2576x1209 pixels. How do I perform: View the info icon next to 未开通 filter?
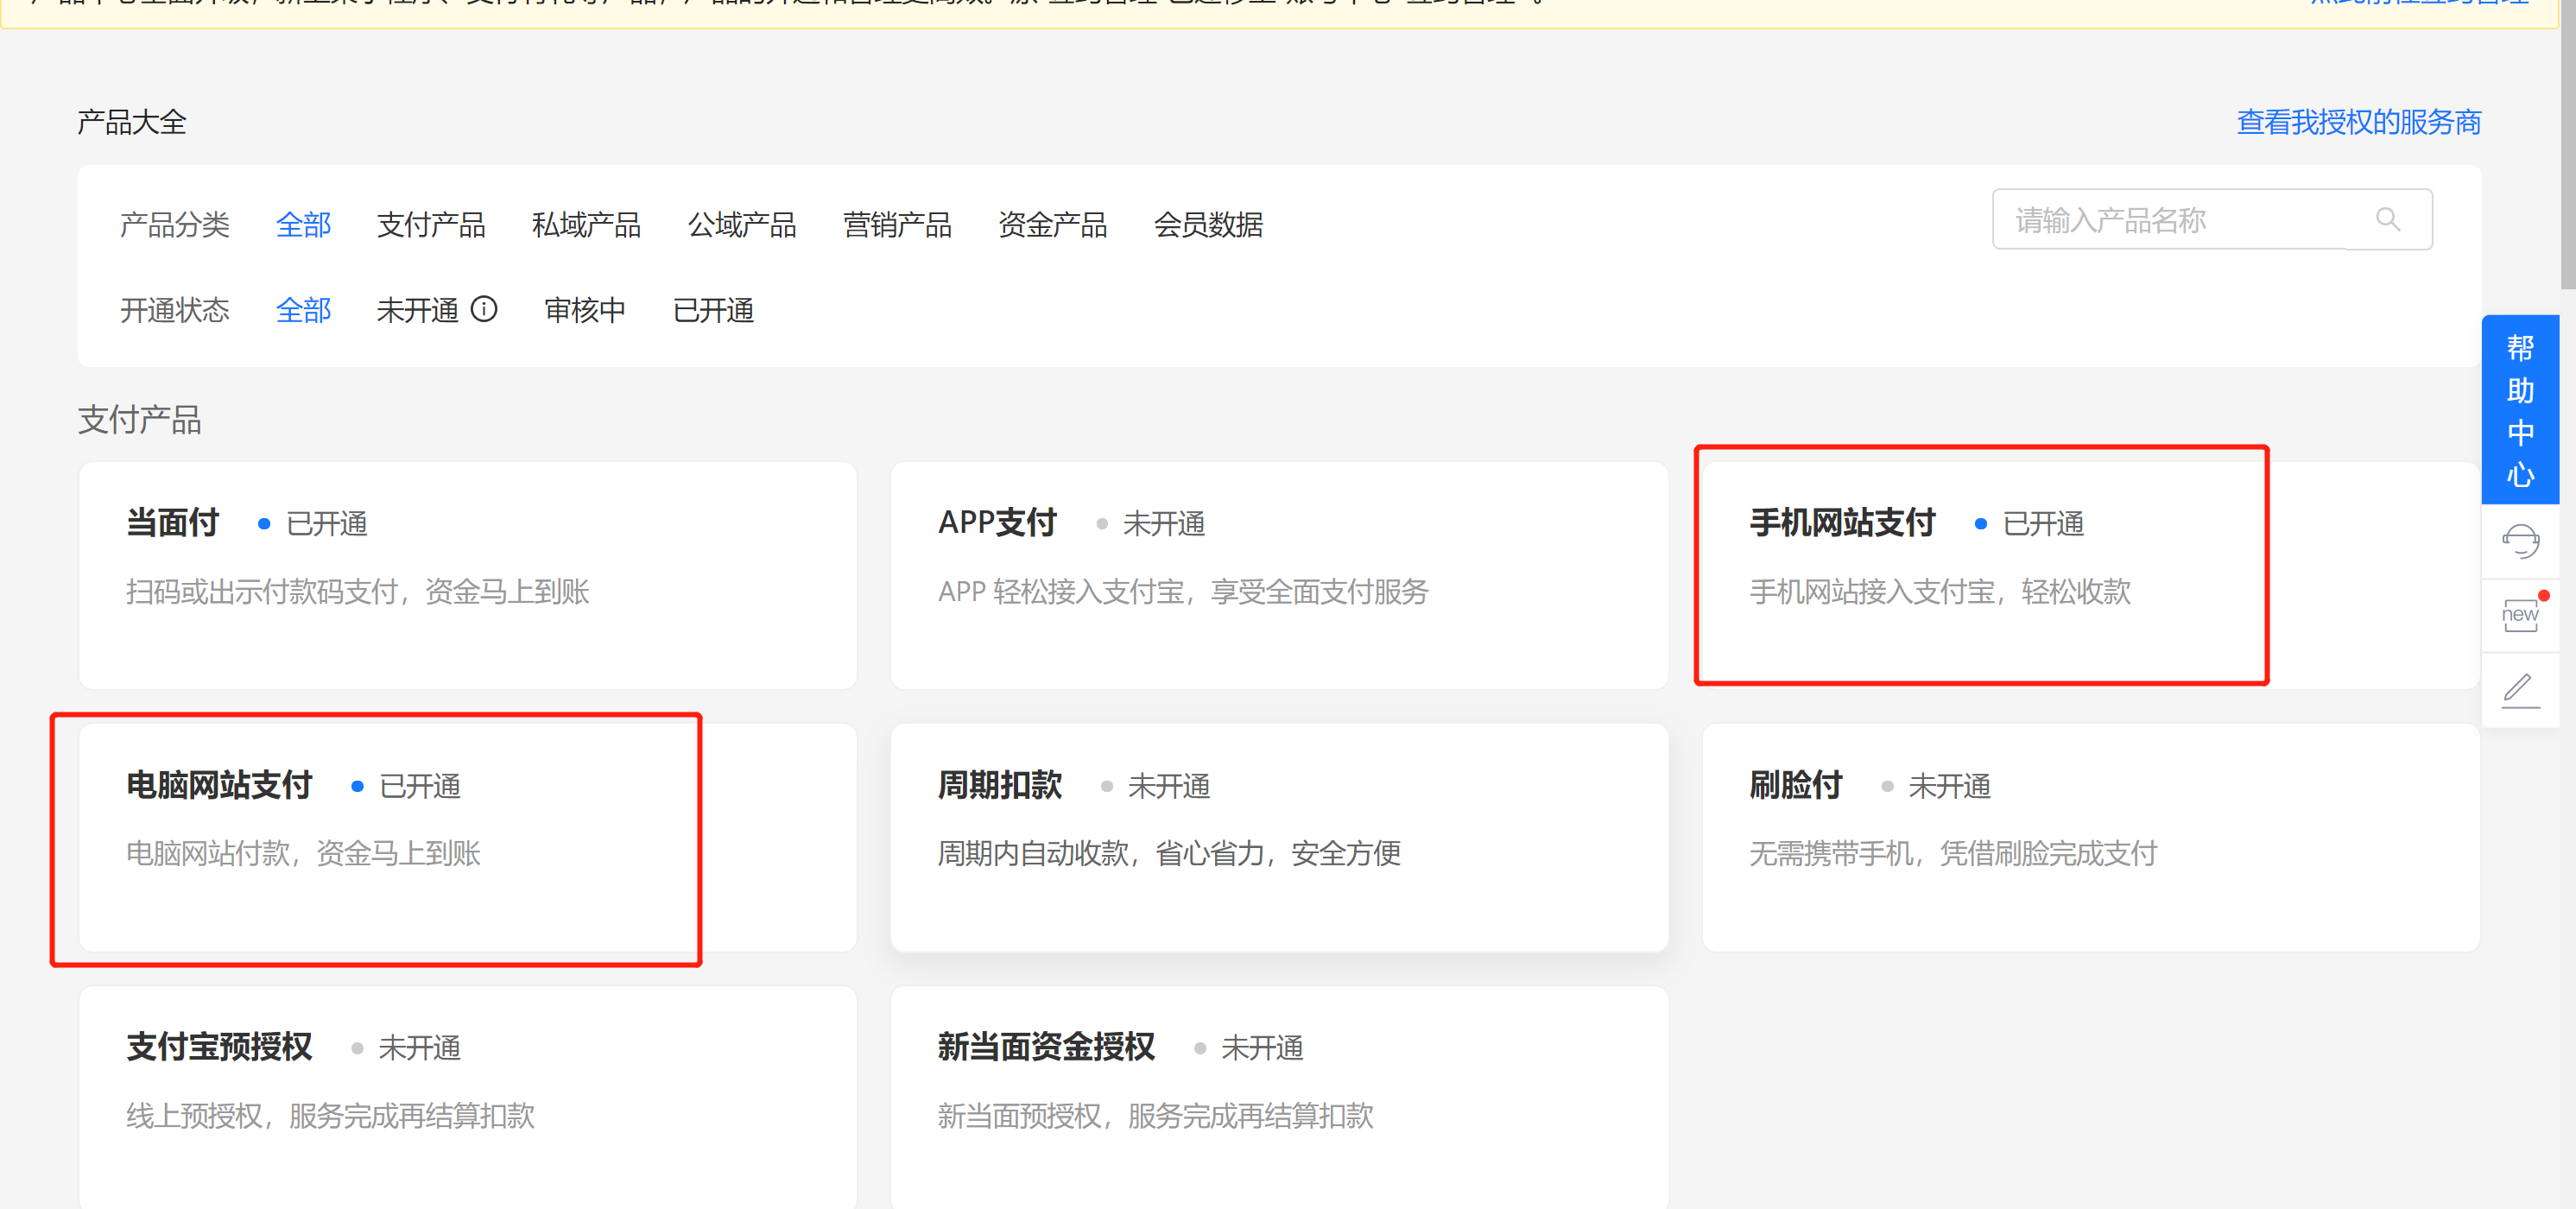point(486,310)
